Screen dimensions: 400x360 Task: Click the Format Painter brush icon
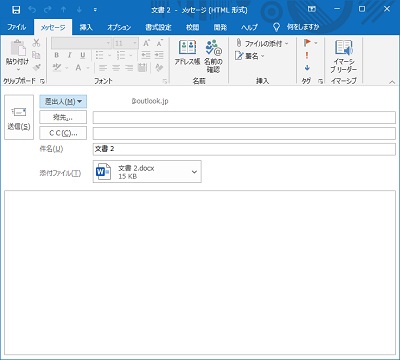coord(36,67)
